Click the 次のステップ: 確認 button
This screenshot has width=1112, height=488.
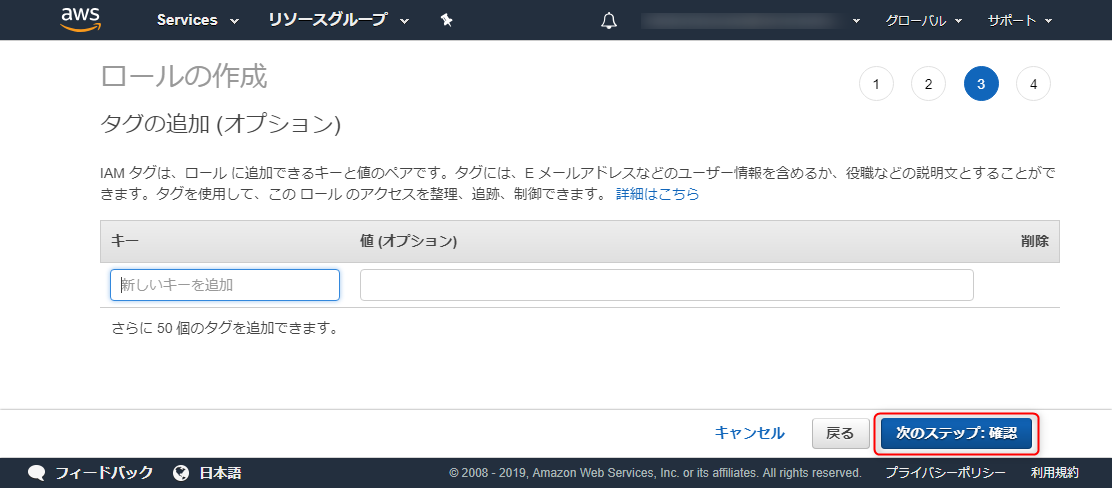click(x=957, y=433)
